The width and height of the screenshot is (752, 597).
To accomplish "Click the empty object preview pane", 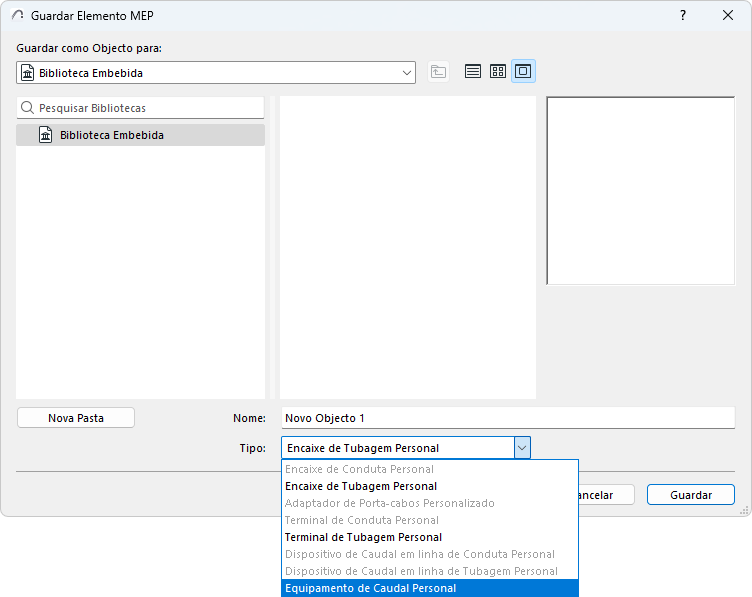I will coord(641,191).
